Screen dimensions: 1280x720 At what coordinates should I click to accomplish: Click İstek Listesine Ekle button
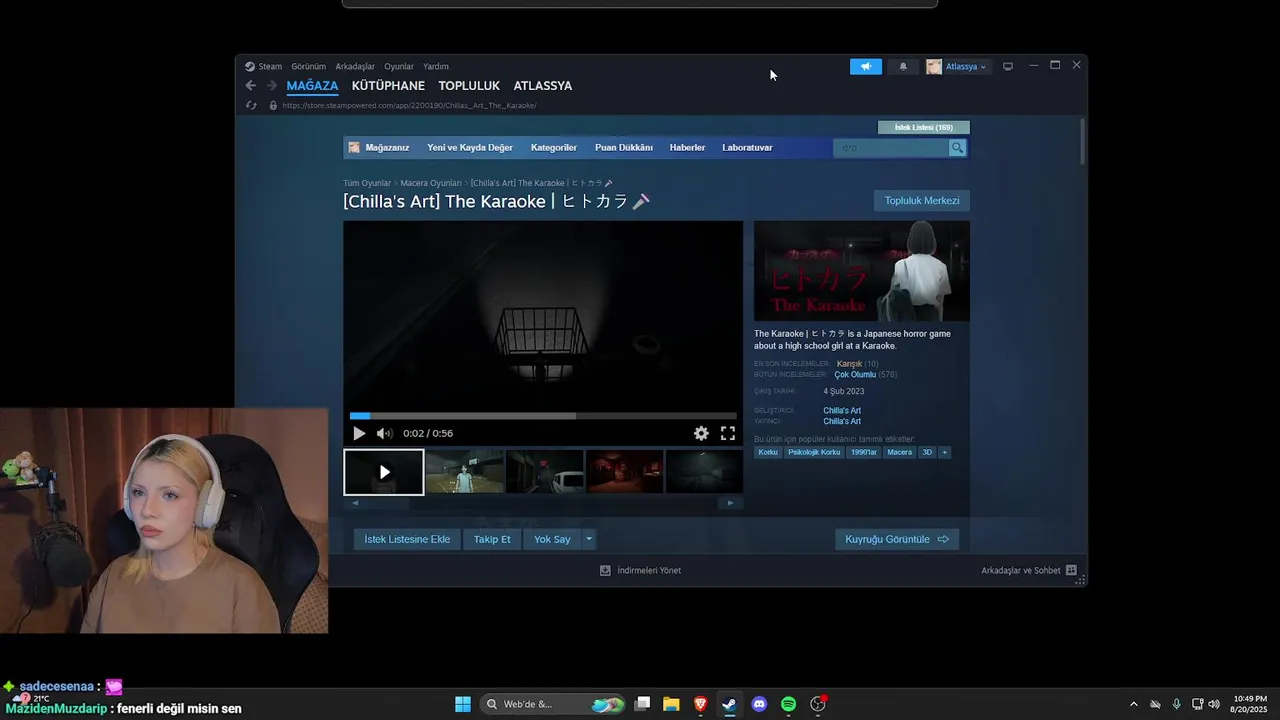coord(407,539)
